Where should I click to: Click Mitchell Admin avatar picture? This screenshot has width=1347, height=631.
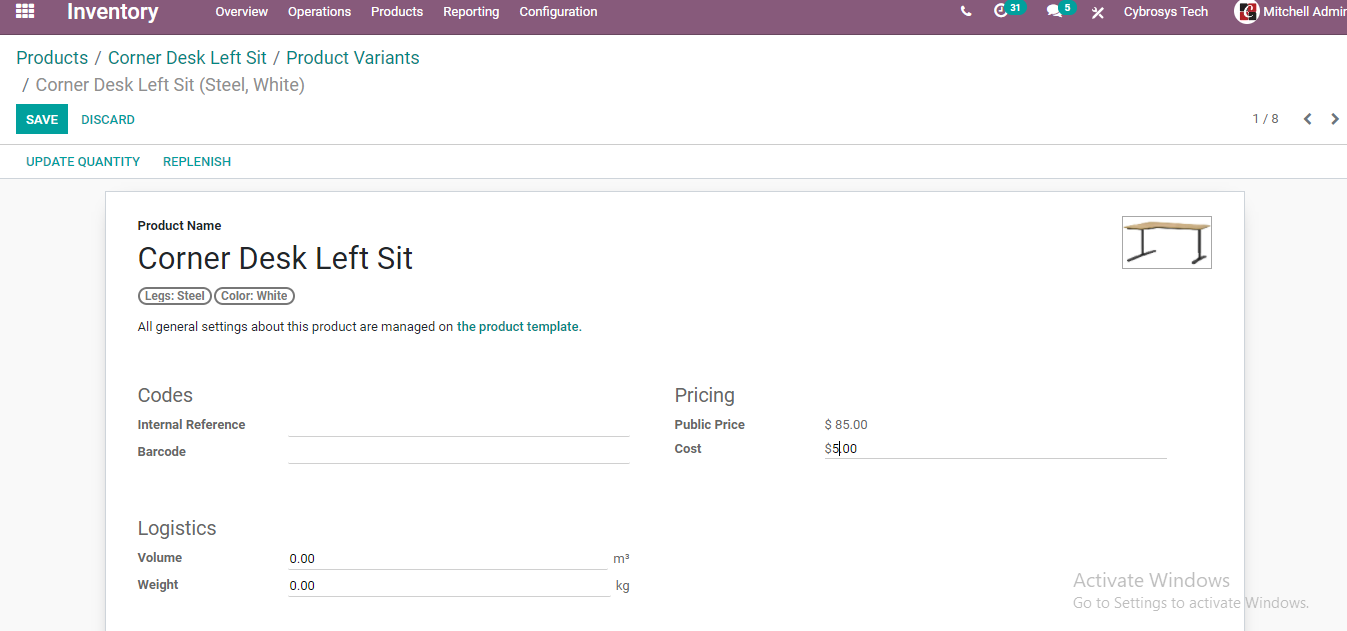click(1246, 12)
